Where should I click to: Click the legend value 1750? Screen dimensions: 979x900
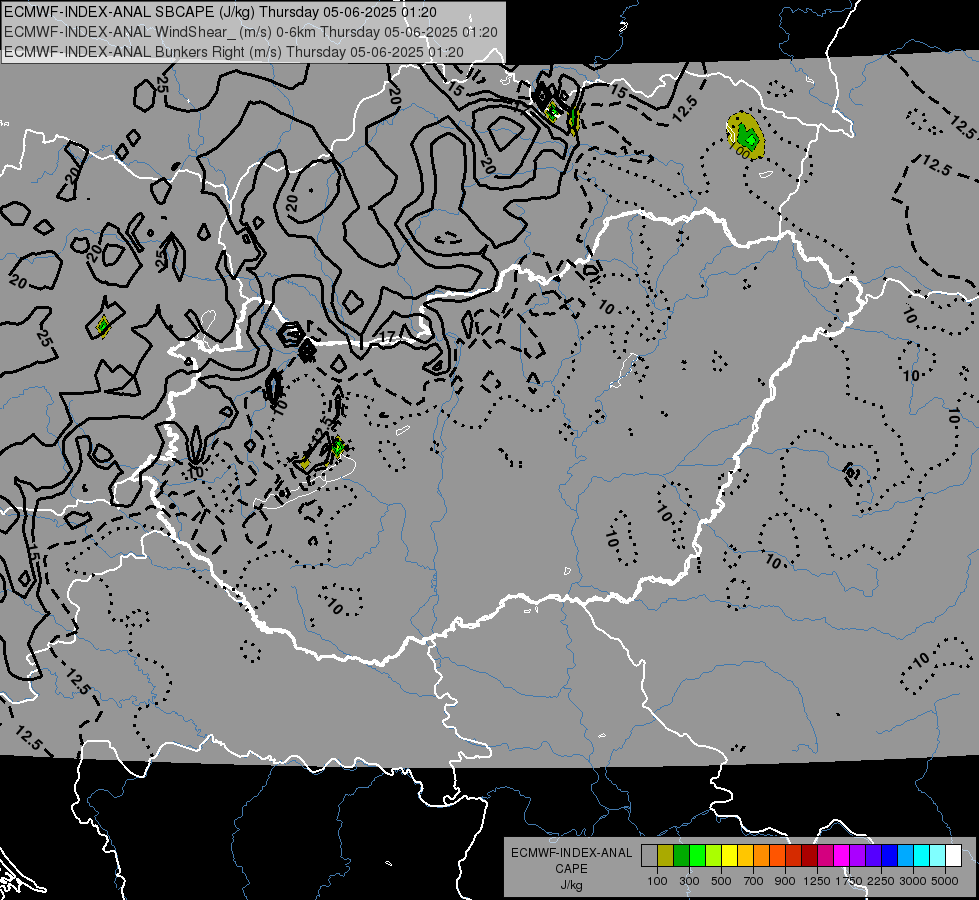click(849, 881)
